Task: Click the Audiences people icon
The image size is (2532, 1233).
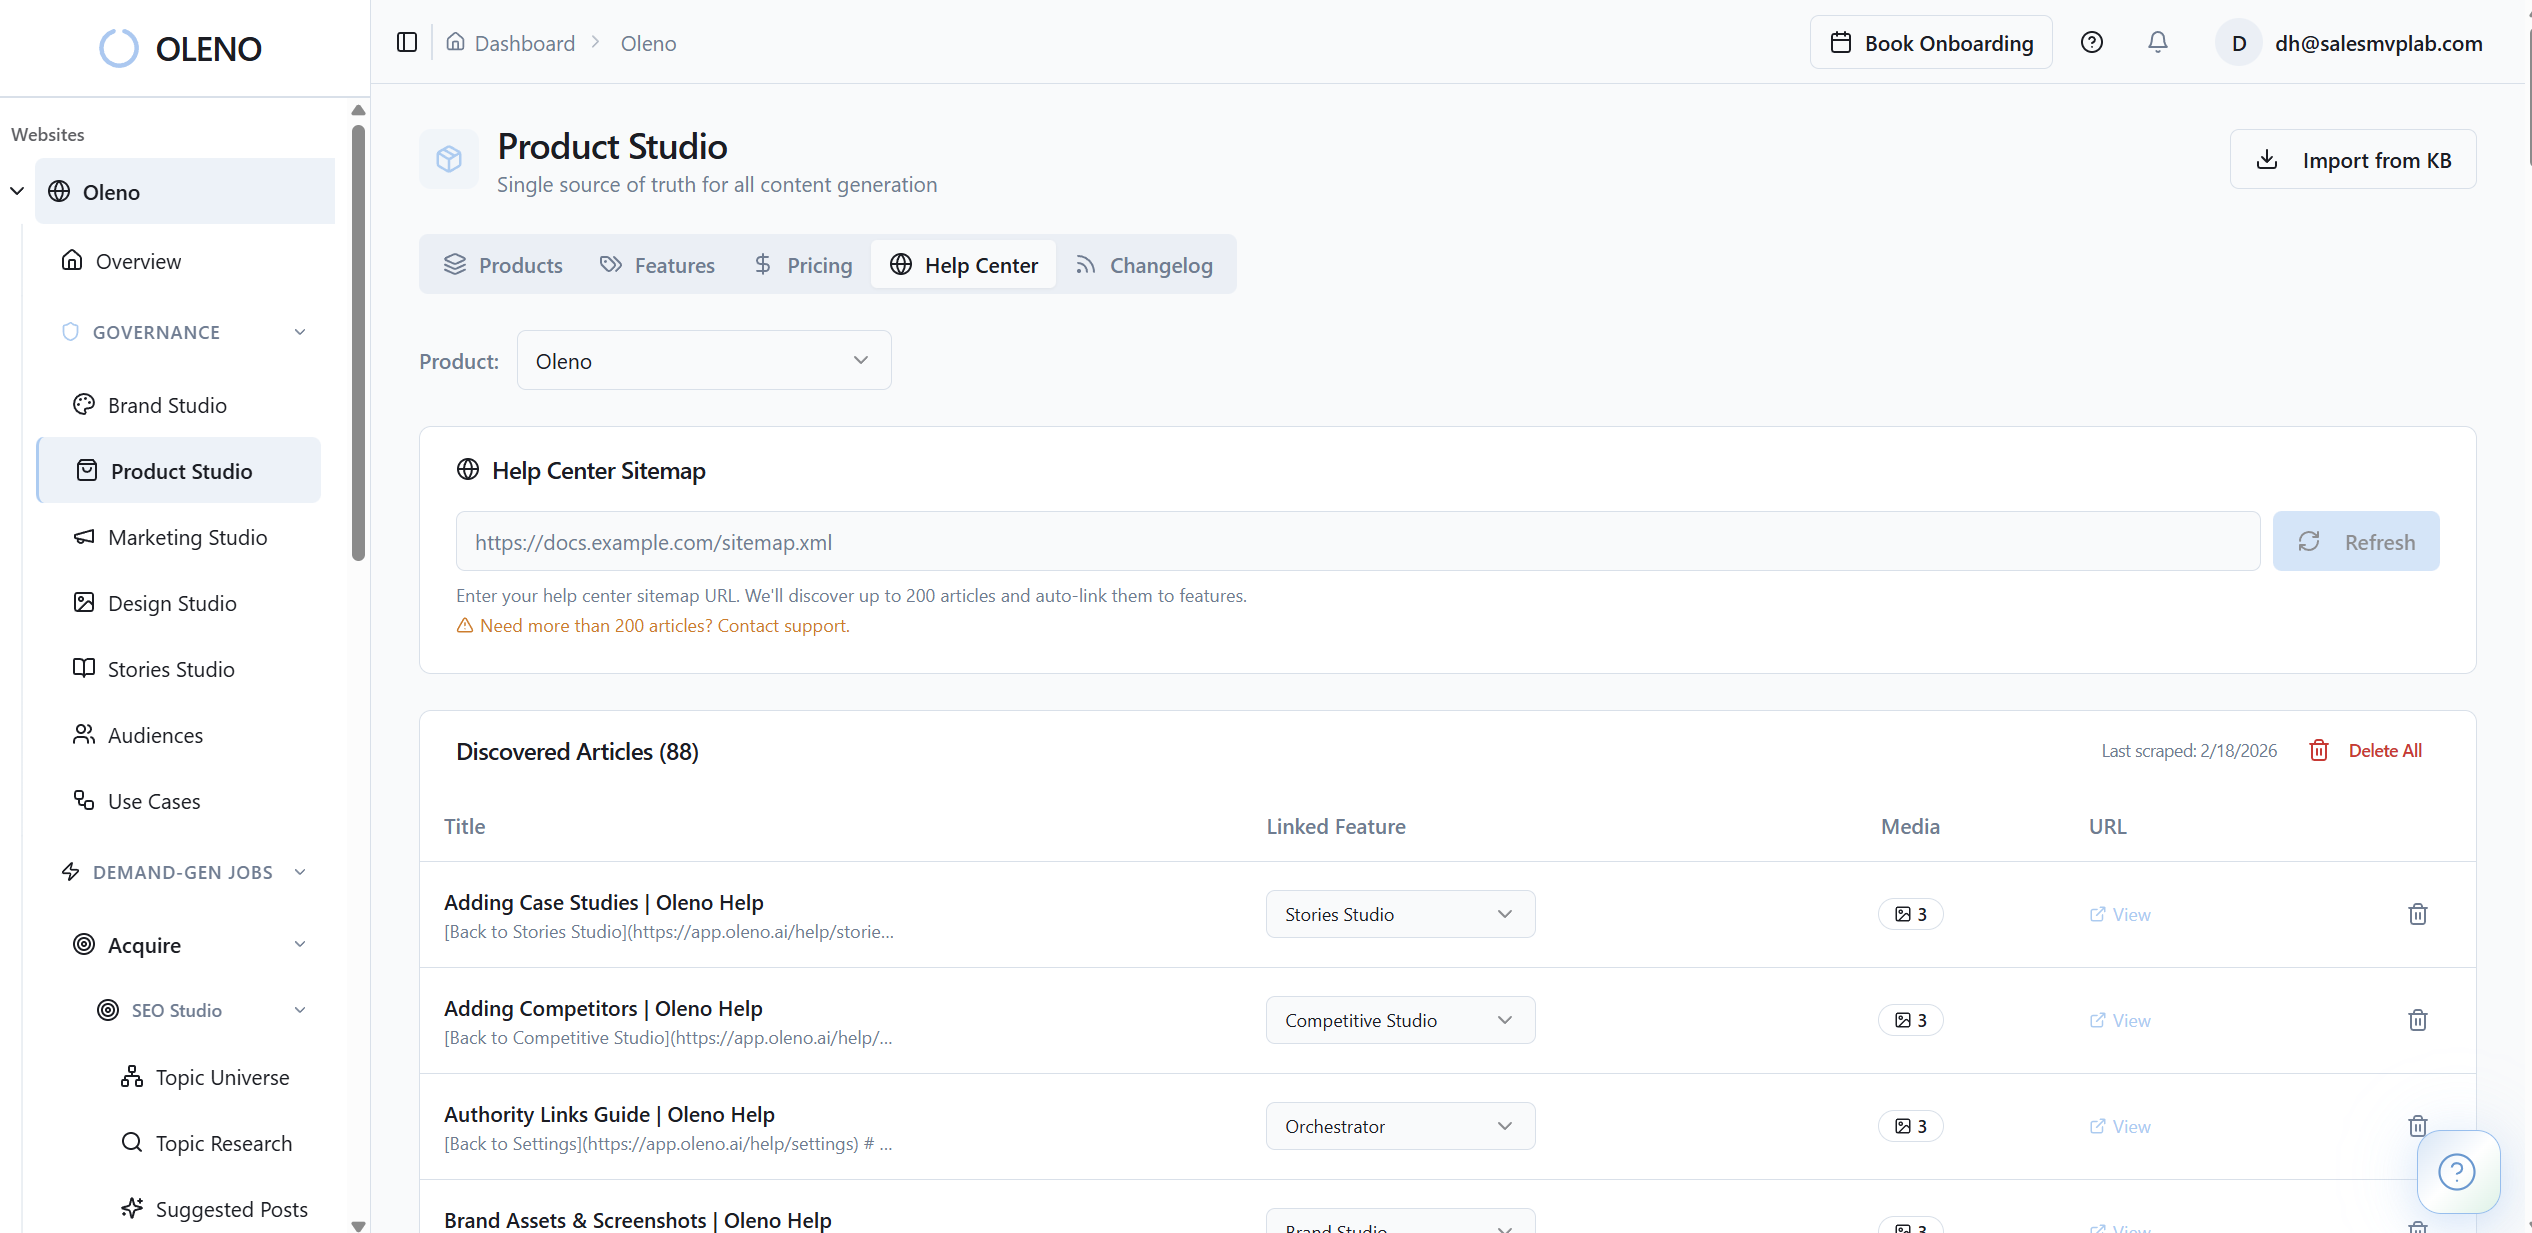Action: [x=85, y=735]
